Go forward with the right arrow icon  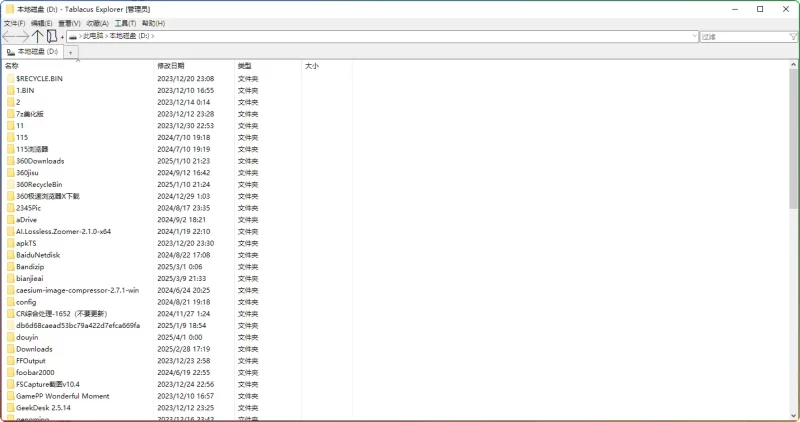[x=23, y=36]
